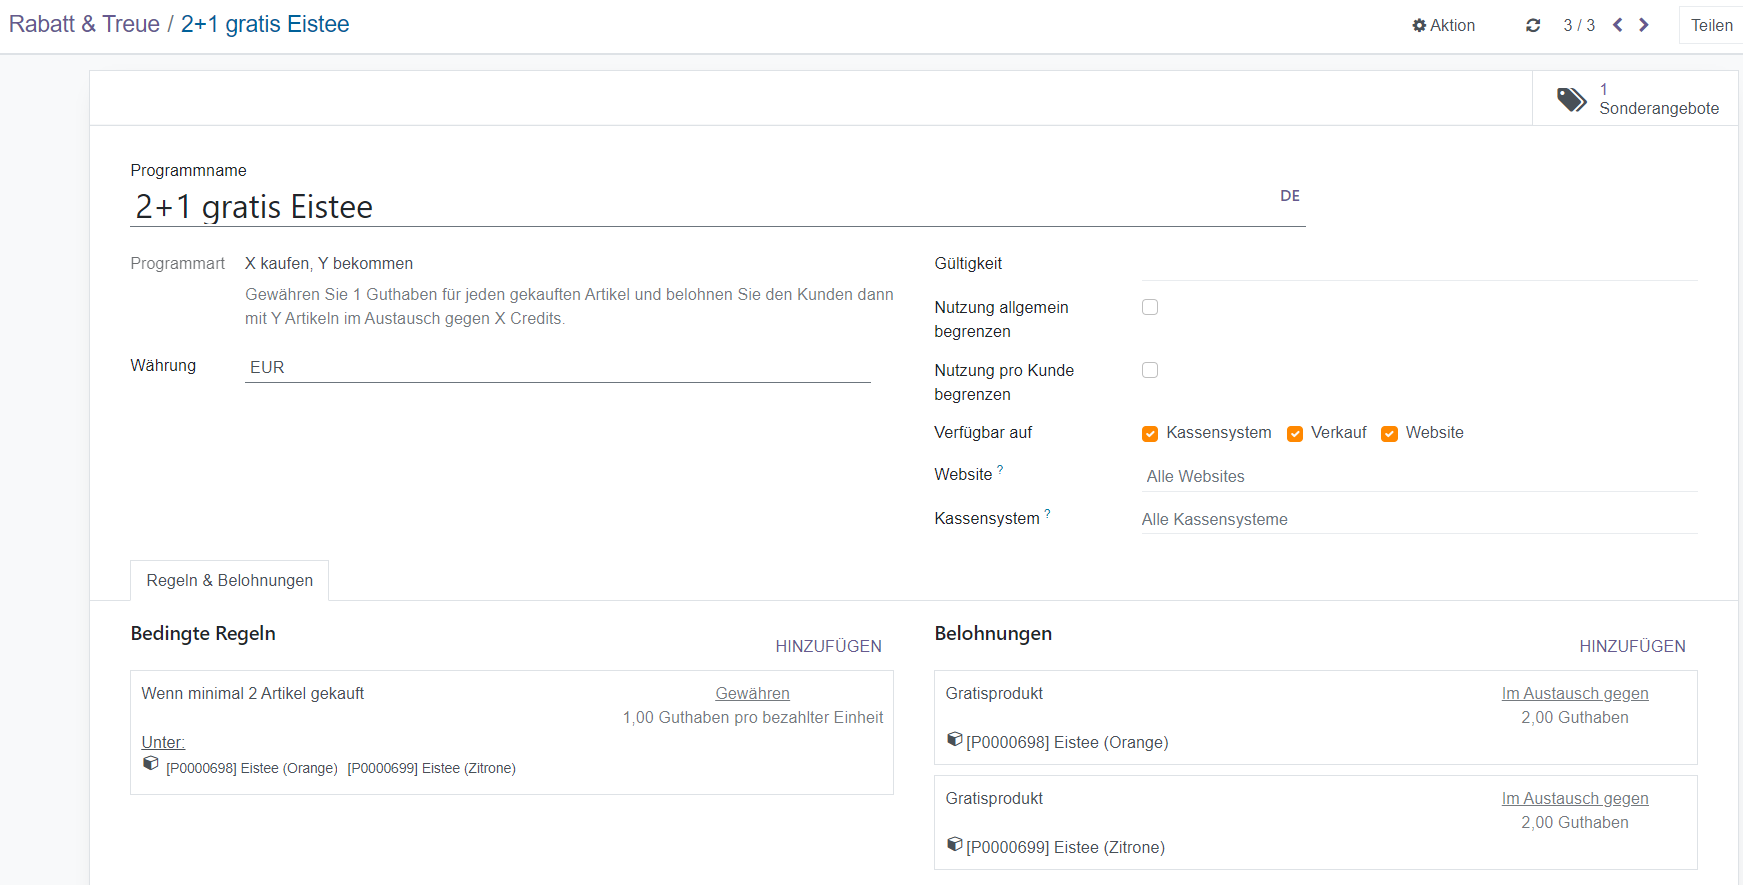Uncheck the Verkauf availability checkbox
The width and height of the screenshot is (1743, 885).
click(x=1295, y=433)
